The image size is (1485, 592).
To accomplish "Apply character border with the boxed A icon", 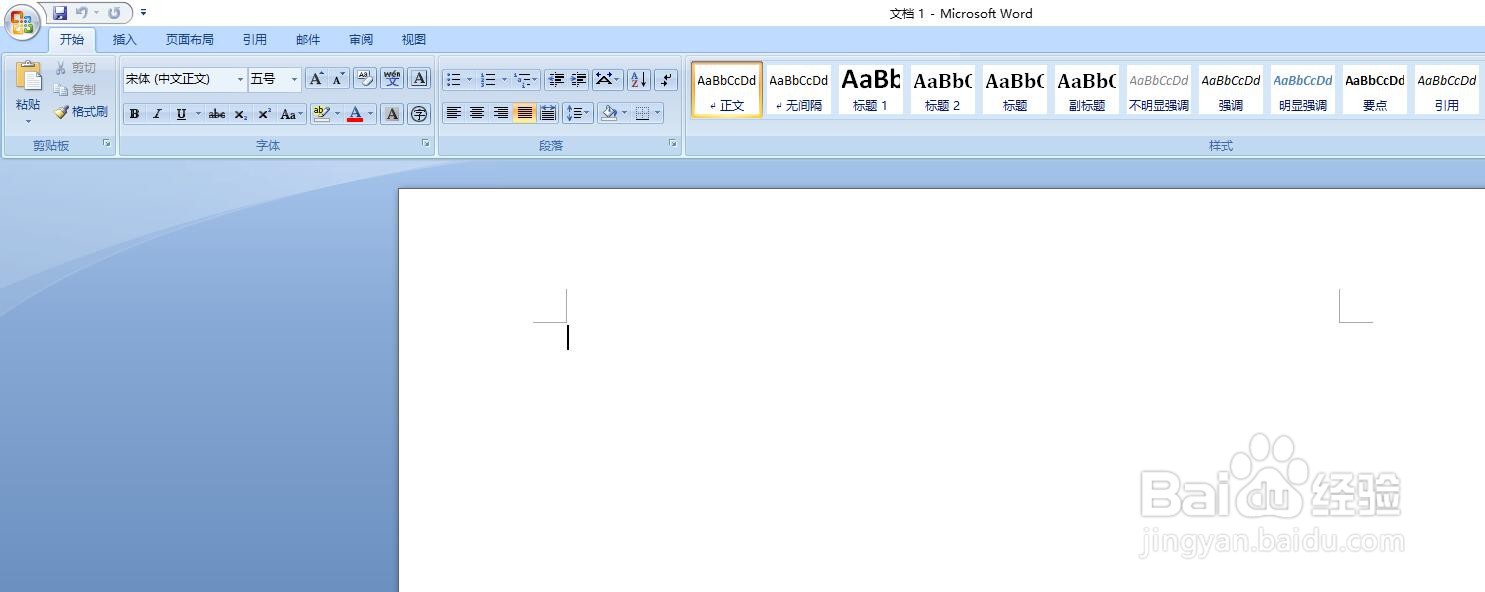I will [419, 79].
